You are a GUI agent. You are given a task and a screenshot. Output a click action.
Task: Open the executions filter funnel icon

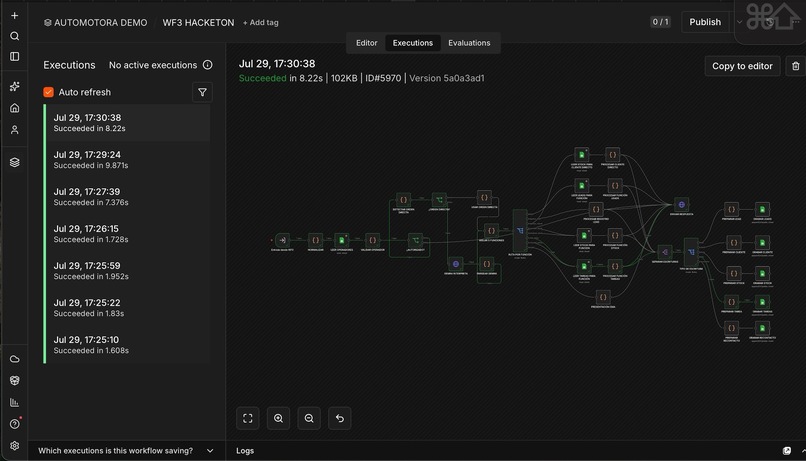pos(202,93)
